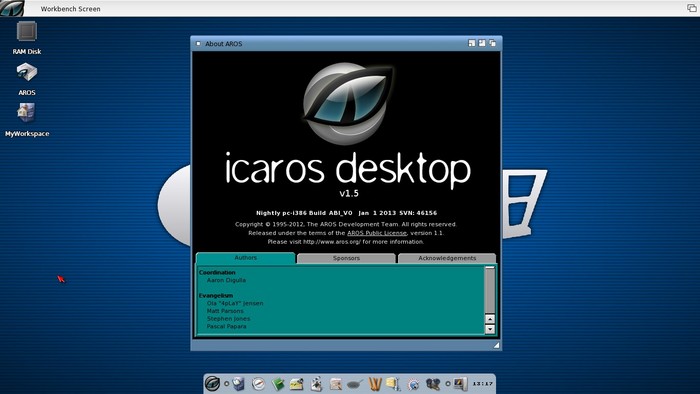Switch to the Sponsors tab
This screenshot has height=394, width=700.
[x=346, y=258]
